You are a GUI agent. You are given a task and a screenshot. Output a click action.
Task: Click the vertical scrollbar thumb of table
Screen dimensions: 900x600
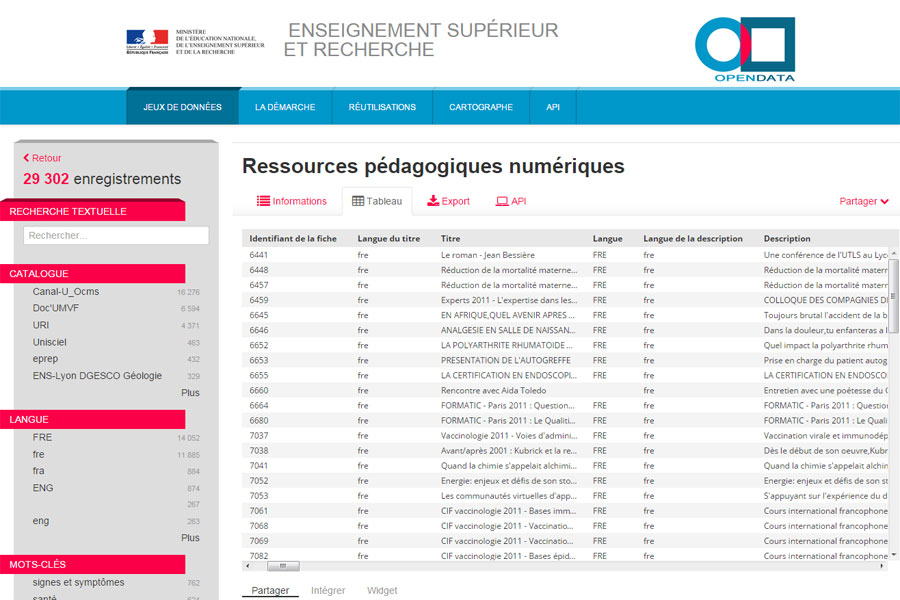point(893,296)
